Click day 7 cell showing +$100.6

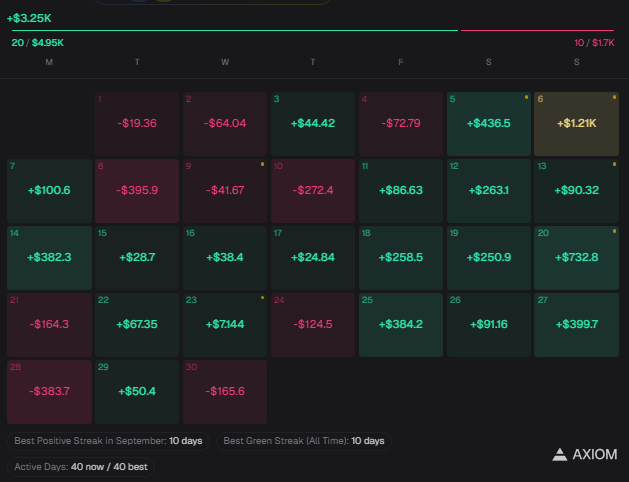(x=49, y=191)
